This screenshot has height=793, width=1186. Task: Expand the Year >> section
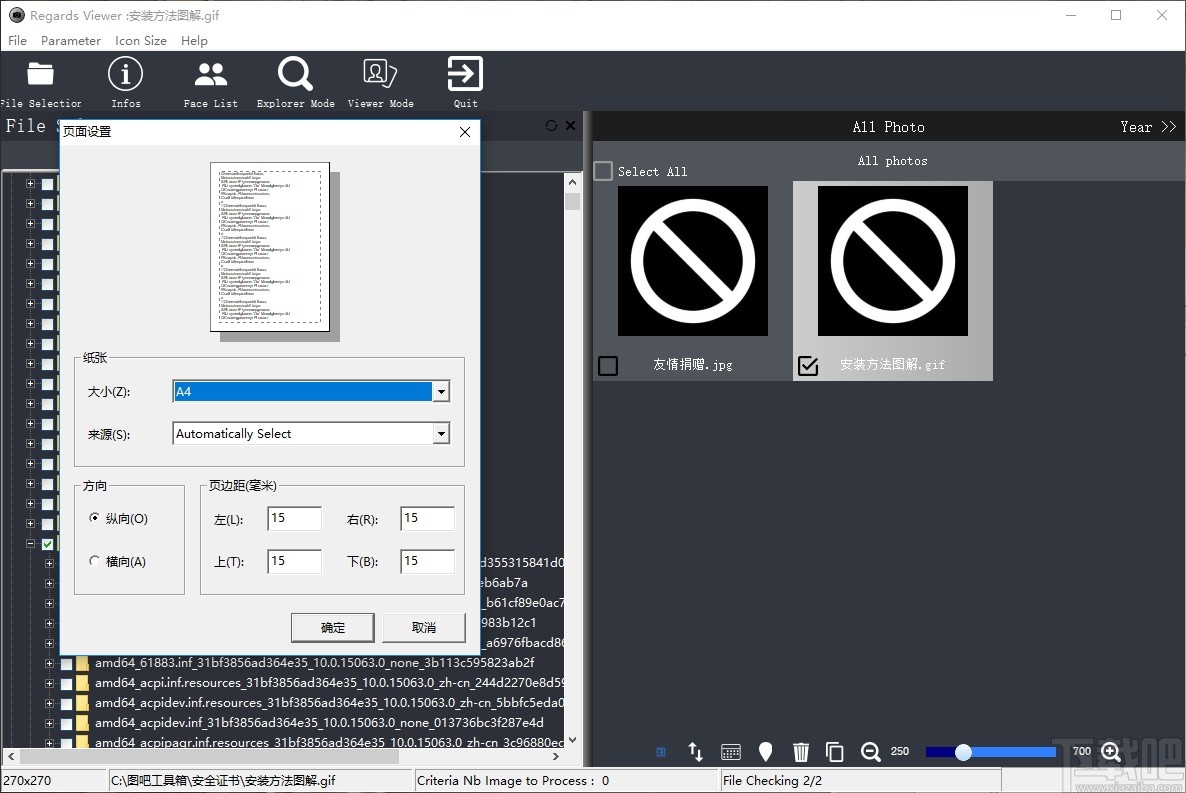[1148, 127]
